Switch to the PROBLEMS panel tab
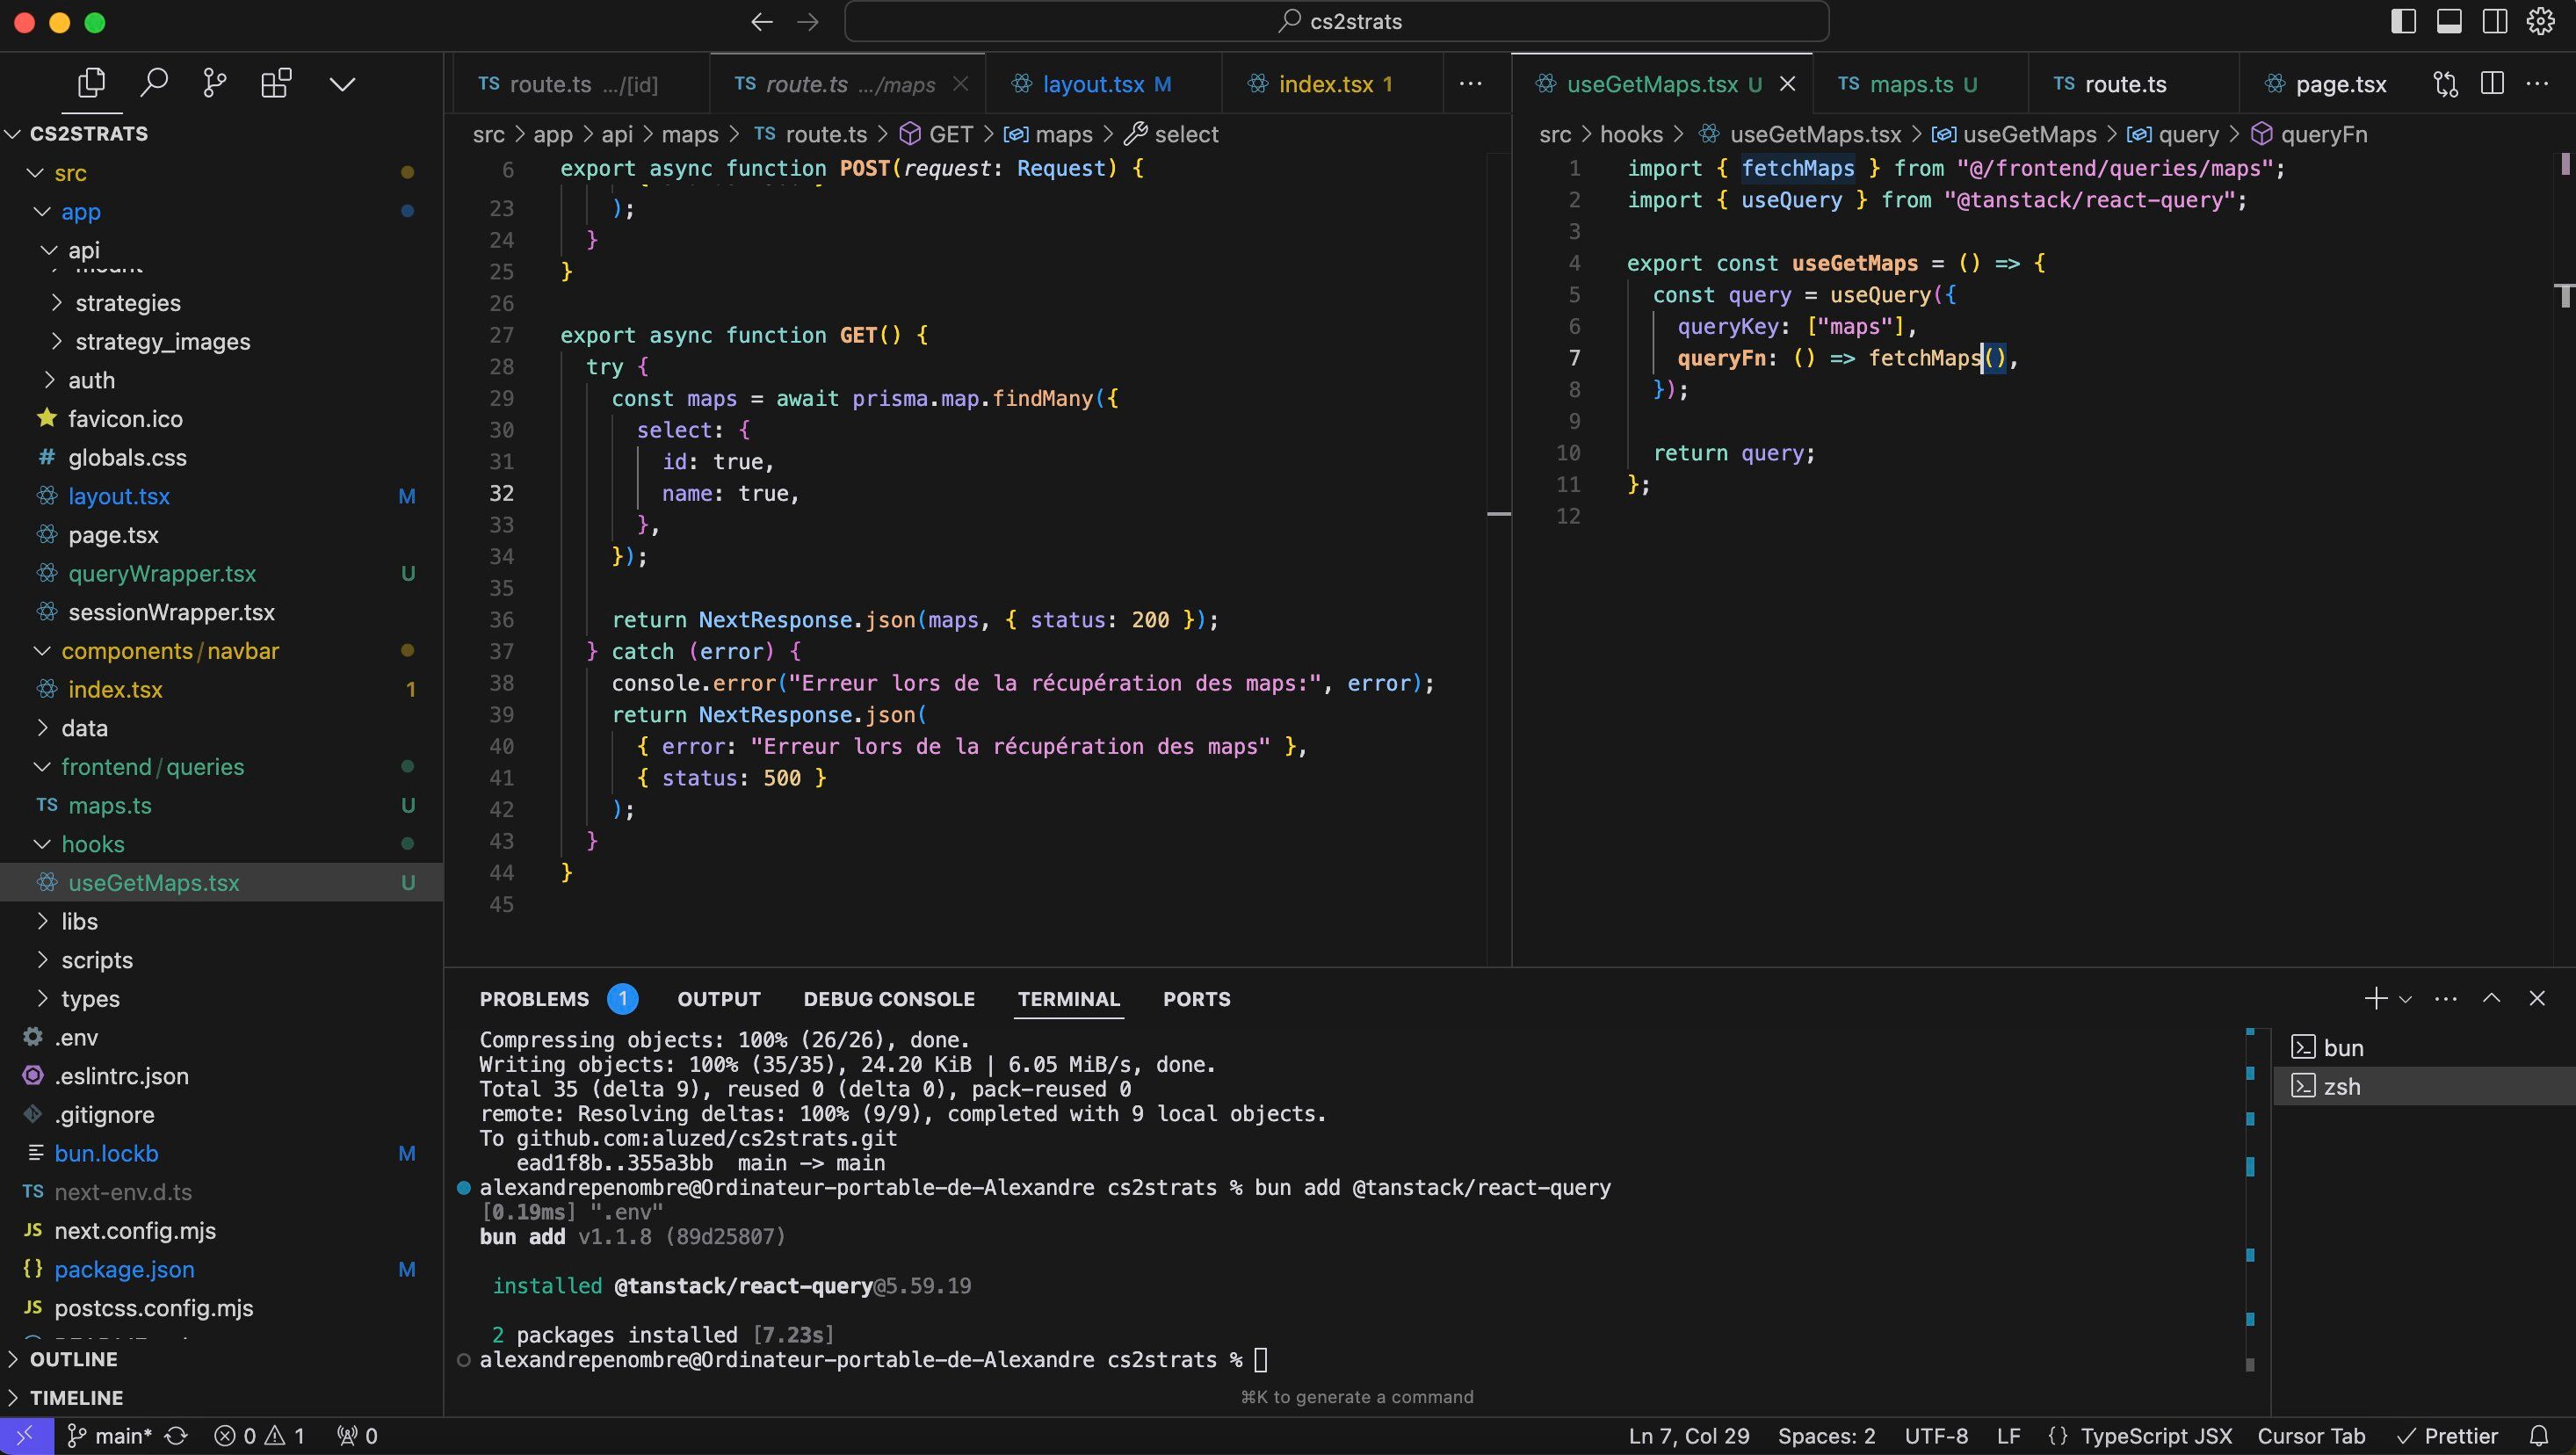Viewport: 2576px width, 1455px height. (x=534, y=999)
